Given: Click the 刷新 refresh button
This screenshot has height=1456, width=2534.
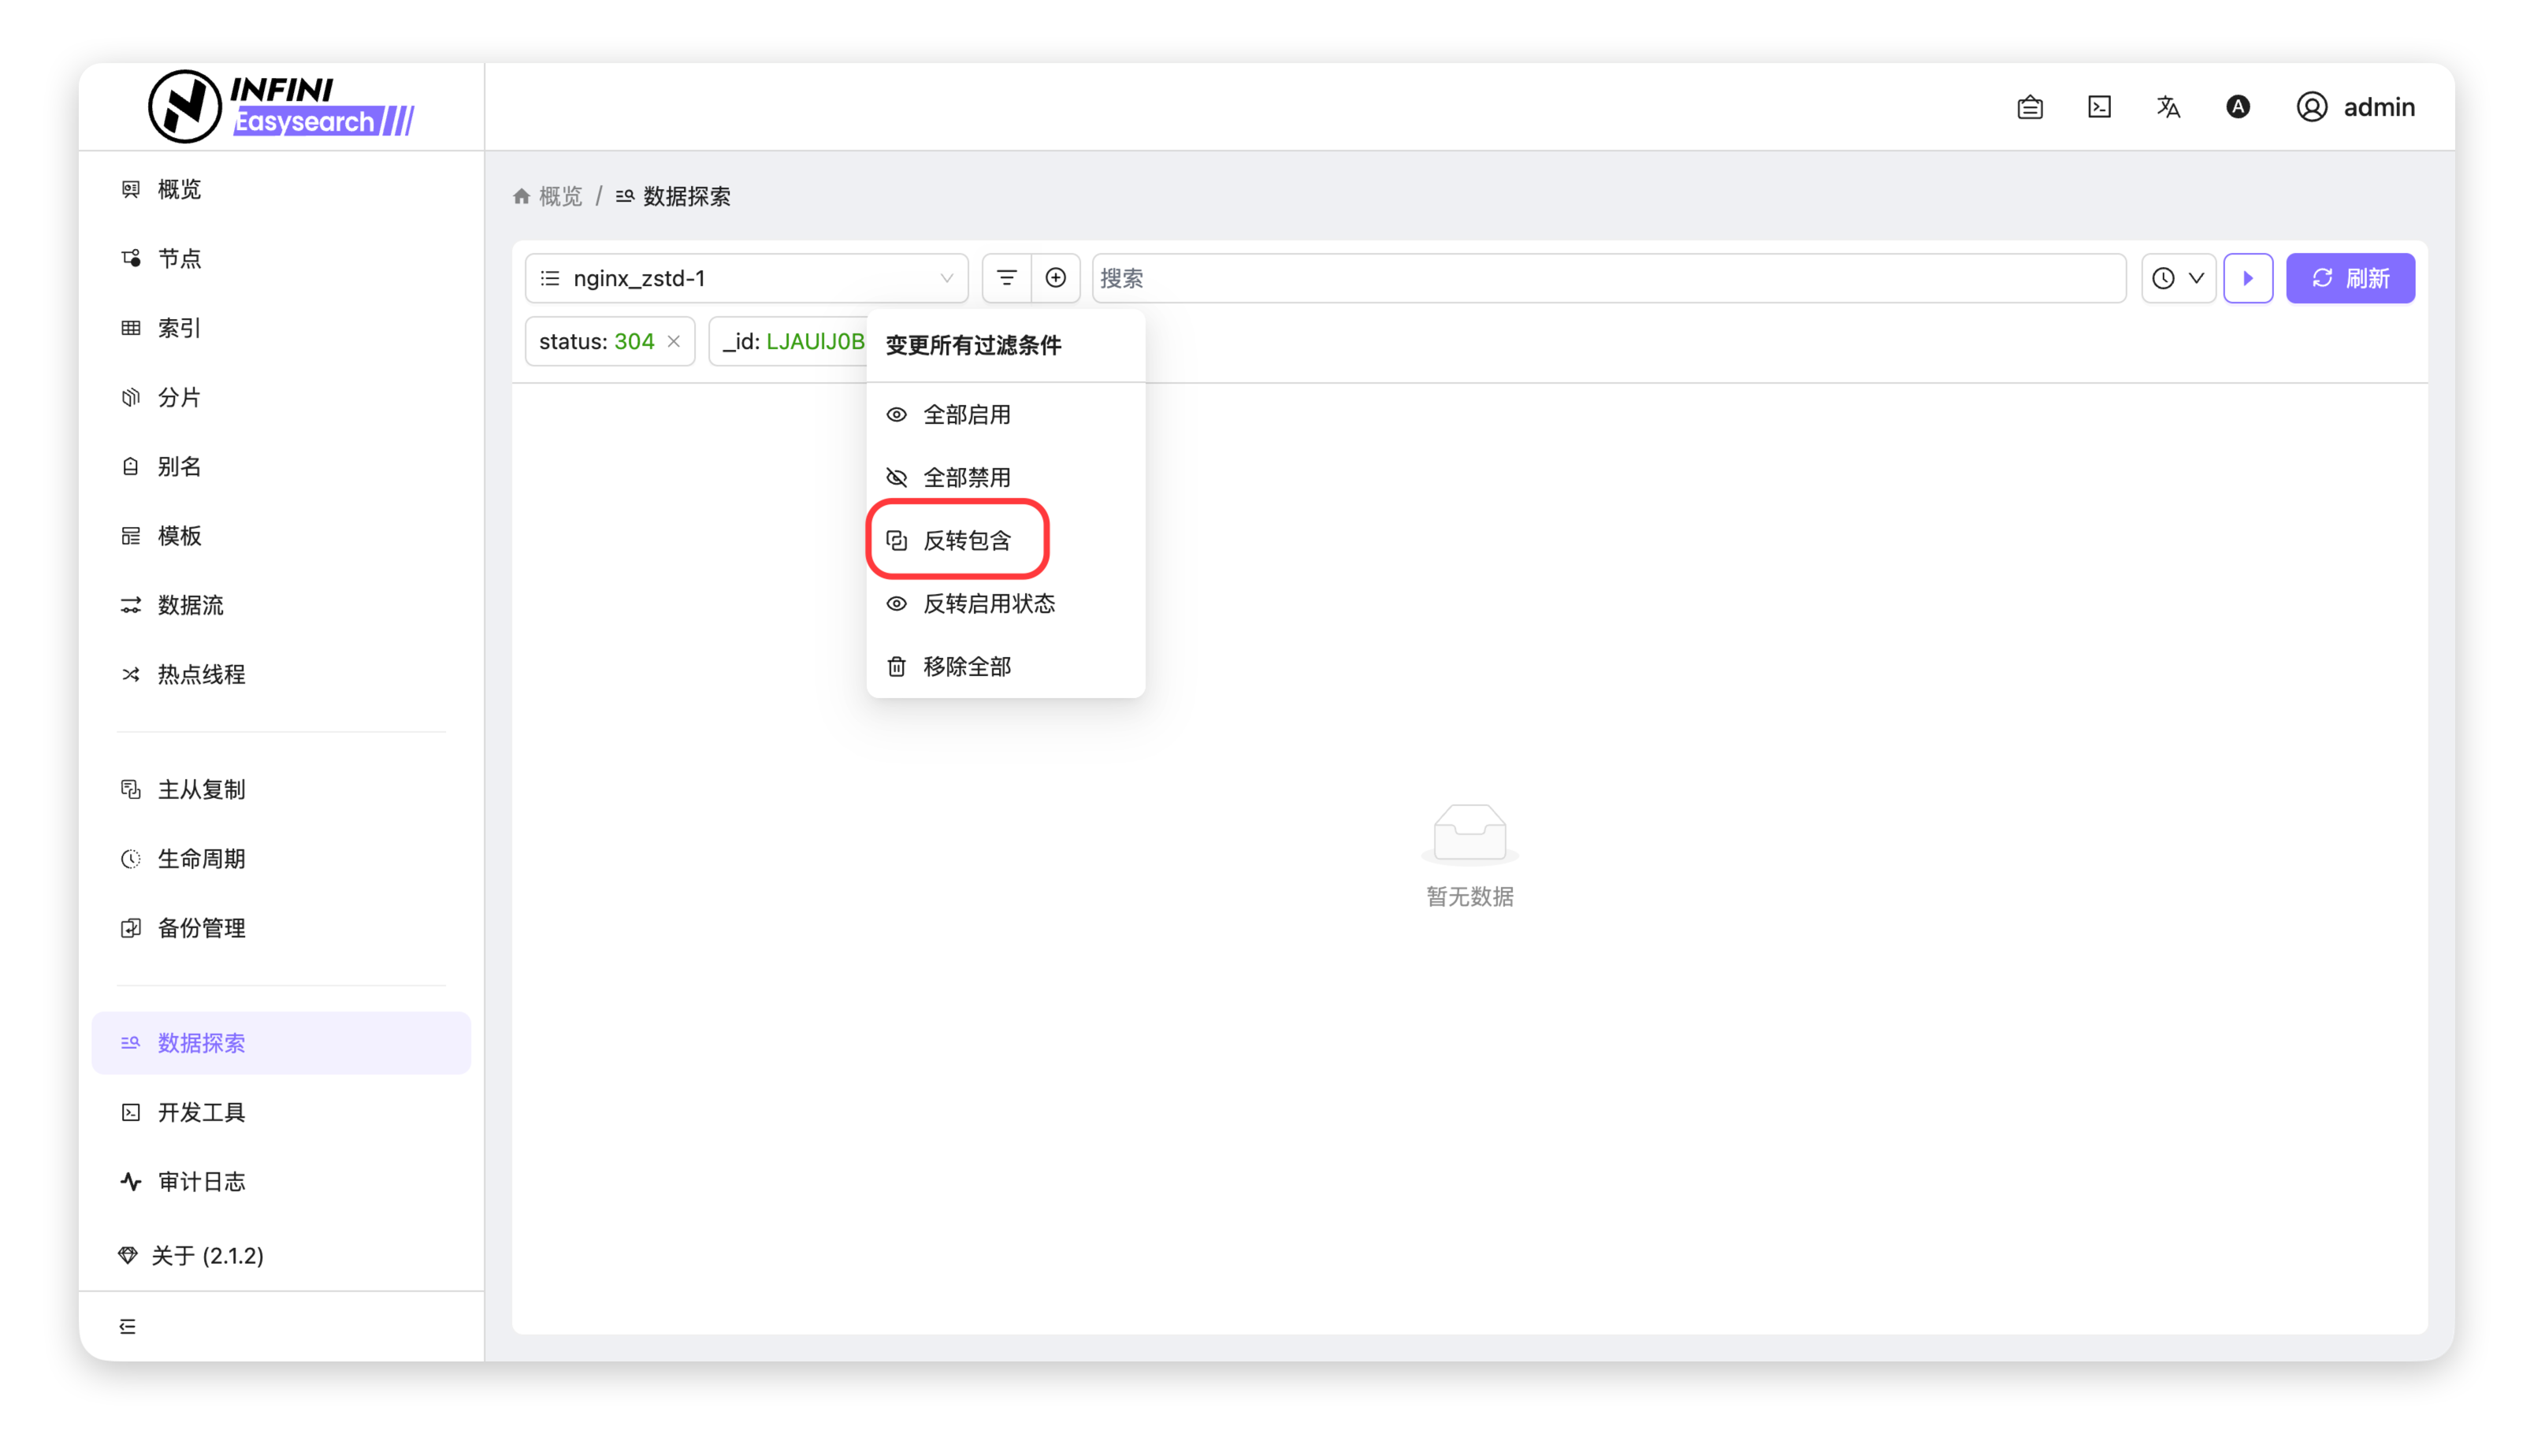Looking at the screenshot, I should pos(2350,278).
